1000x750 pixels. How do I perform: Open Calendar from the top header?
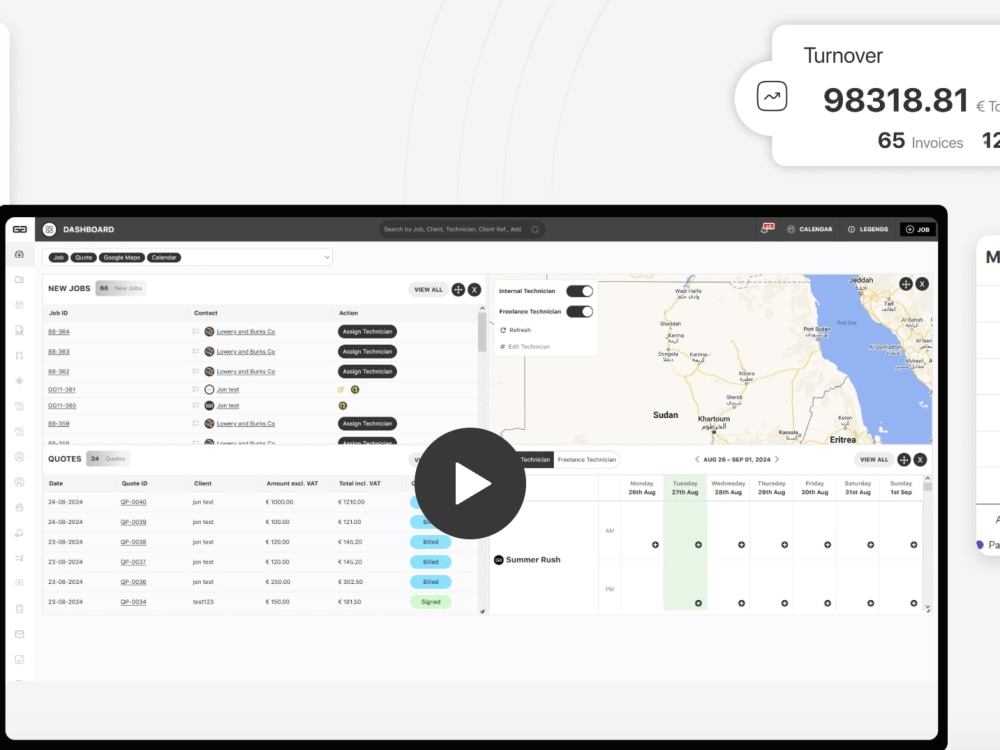tap(809, 229)
